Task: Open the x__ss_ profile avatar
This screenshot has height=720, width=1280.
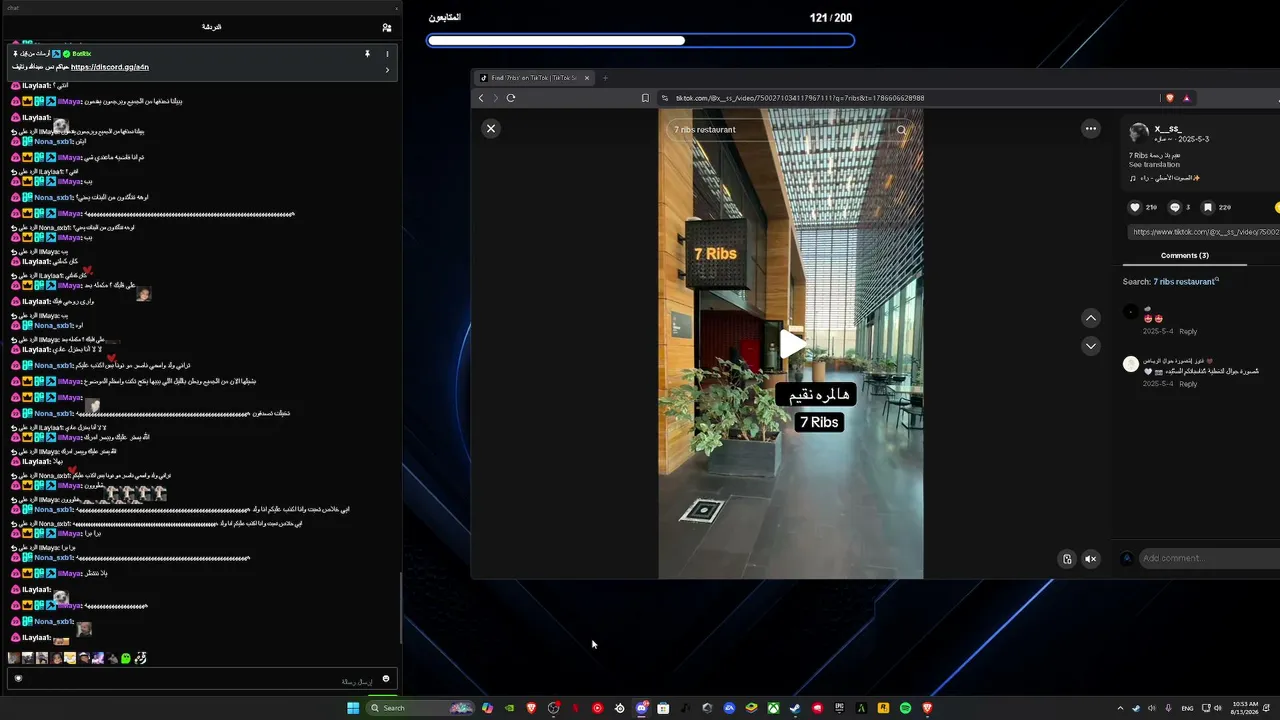Action: point(1139,133)
